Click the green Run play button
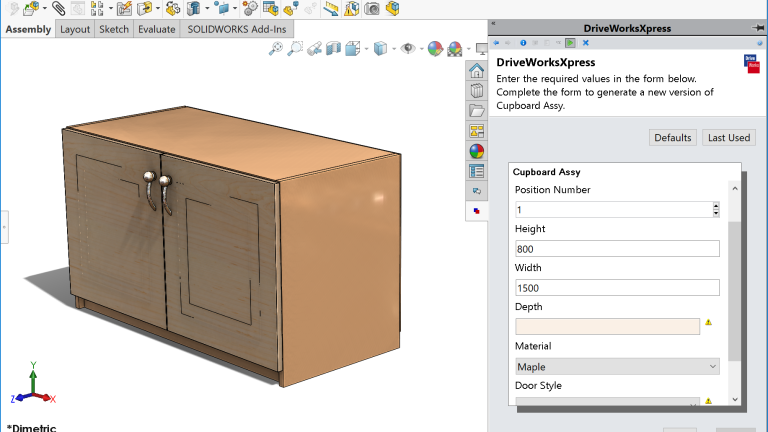This screenshot has width=768, height=432. 570,43
